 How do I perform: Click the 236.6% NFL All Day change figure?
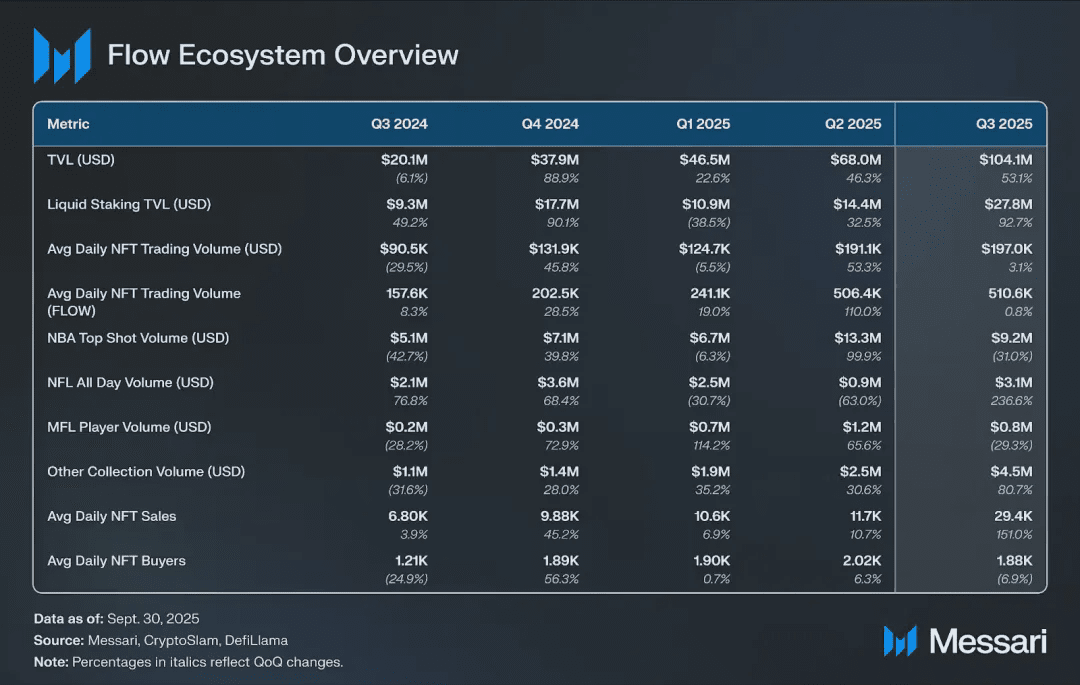coord(1010,400)
